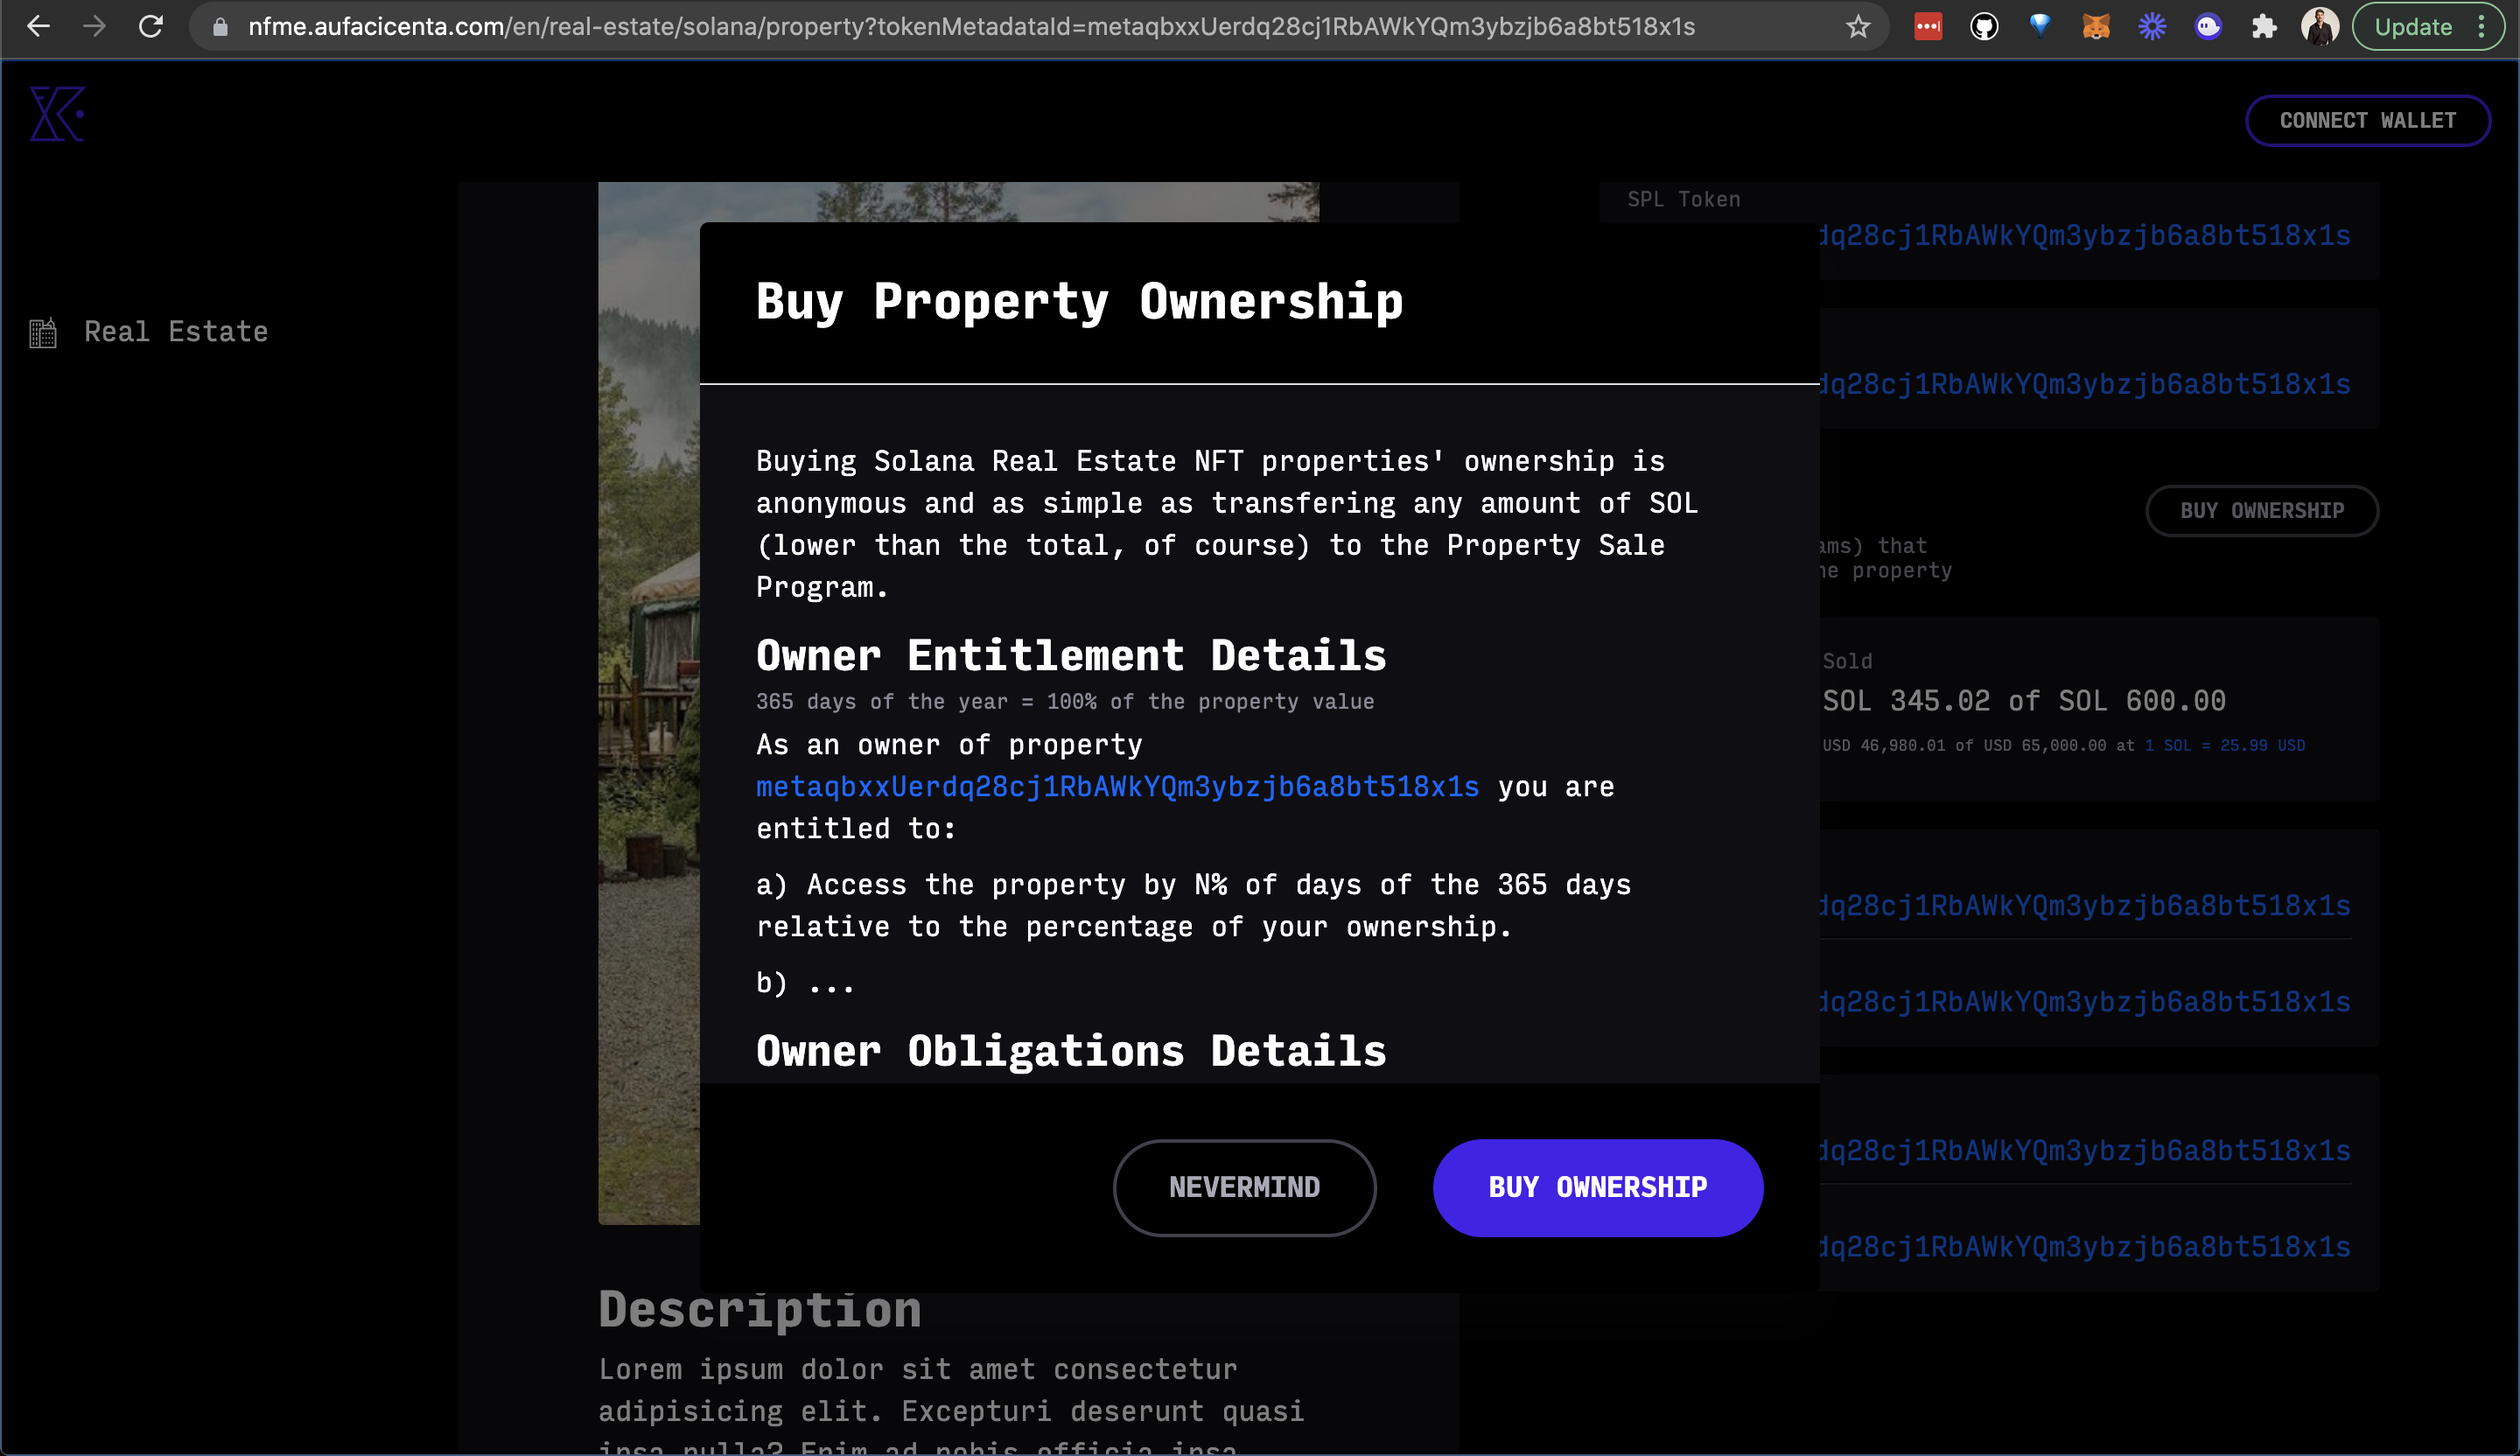Open the Chrome profile avatar
The width and height of the screenshot is (2520, 1456).
(x=2319, y=27)
